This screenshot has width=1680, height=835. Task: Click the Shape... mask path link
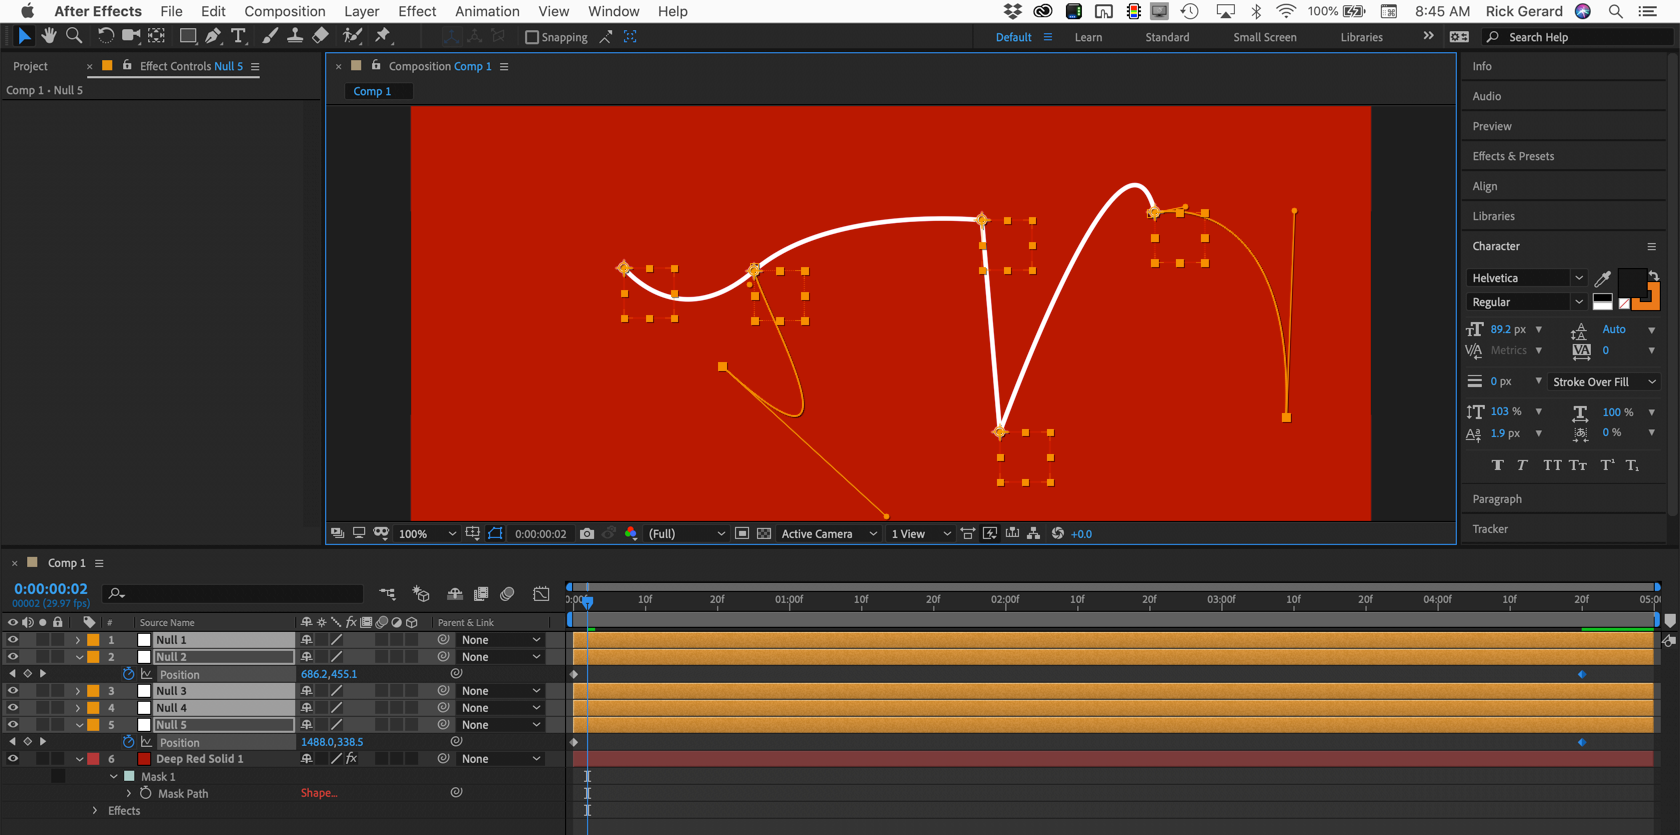click(319, 793)
